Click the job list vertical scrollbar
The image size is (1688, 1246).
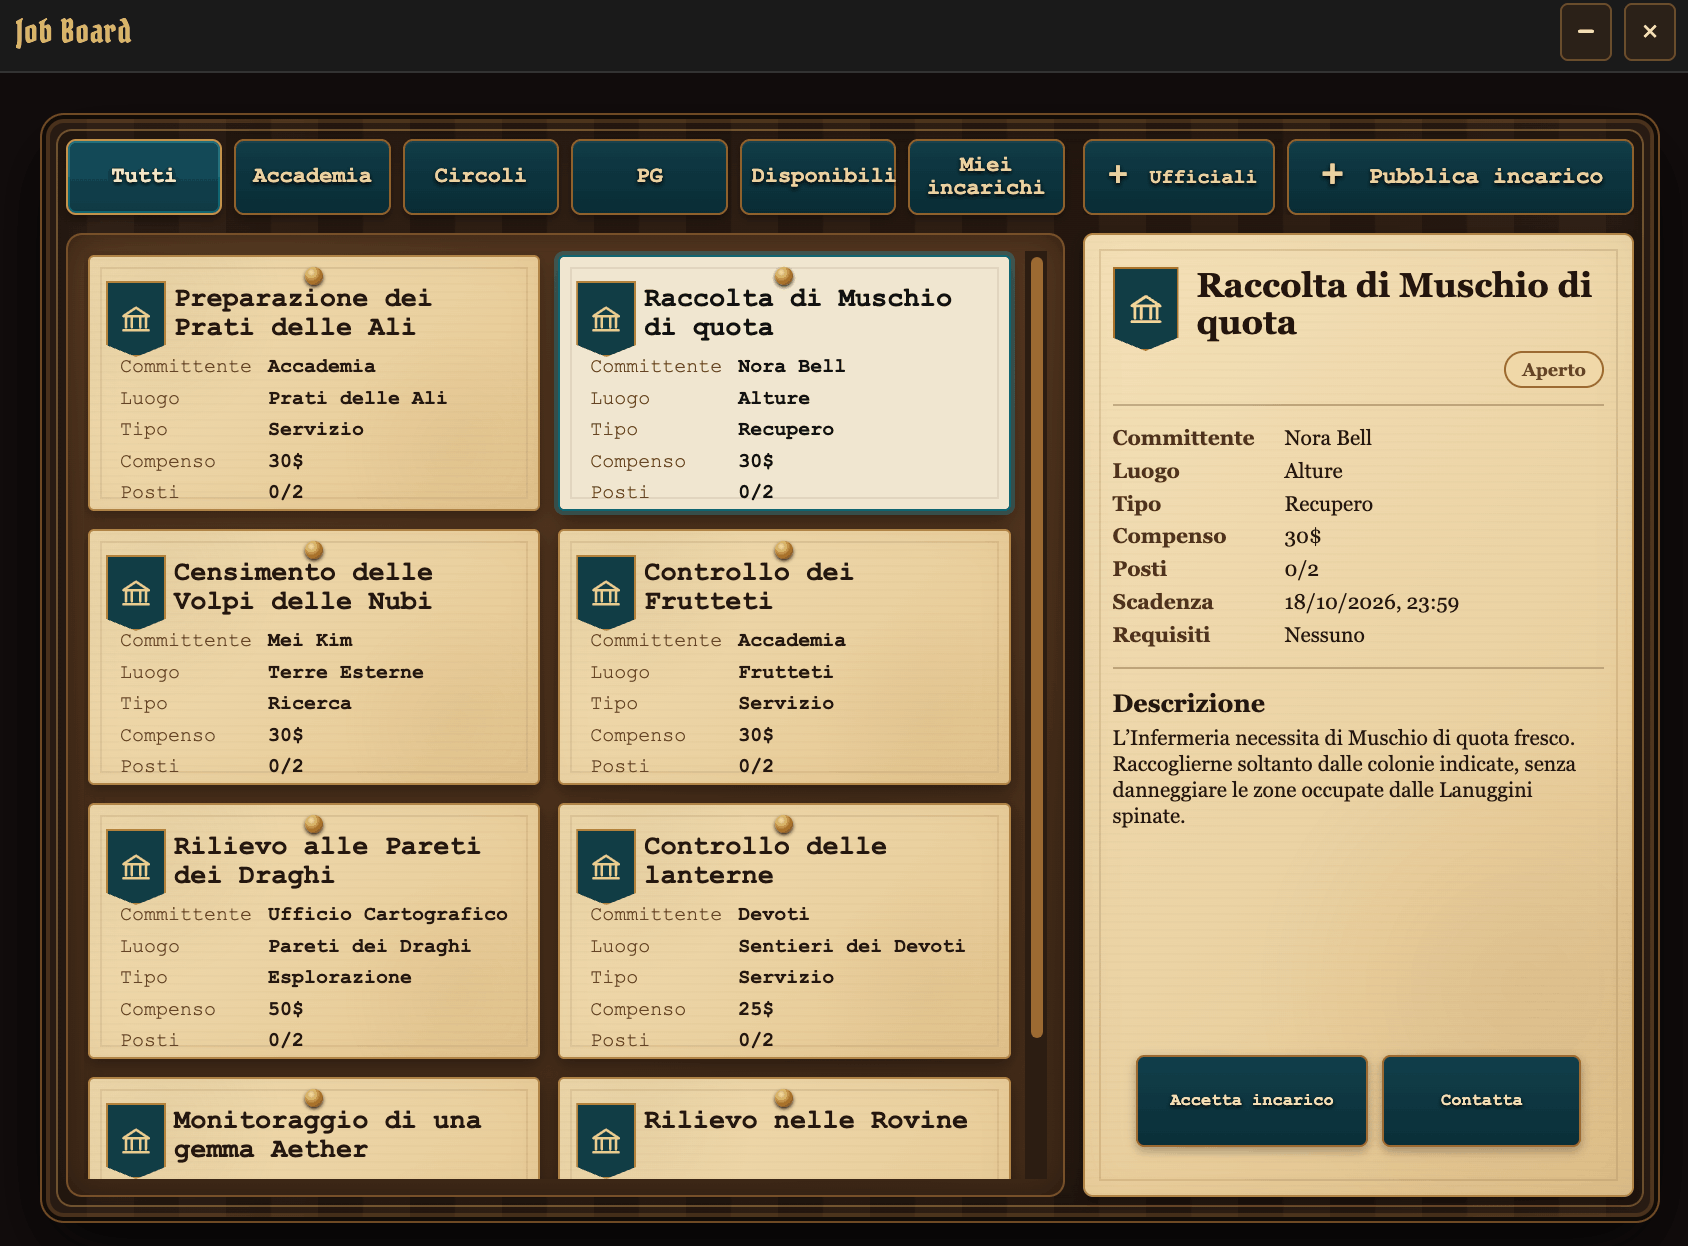(1037, 648)
